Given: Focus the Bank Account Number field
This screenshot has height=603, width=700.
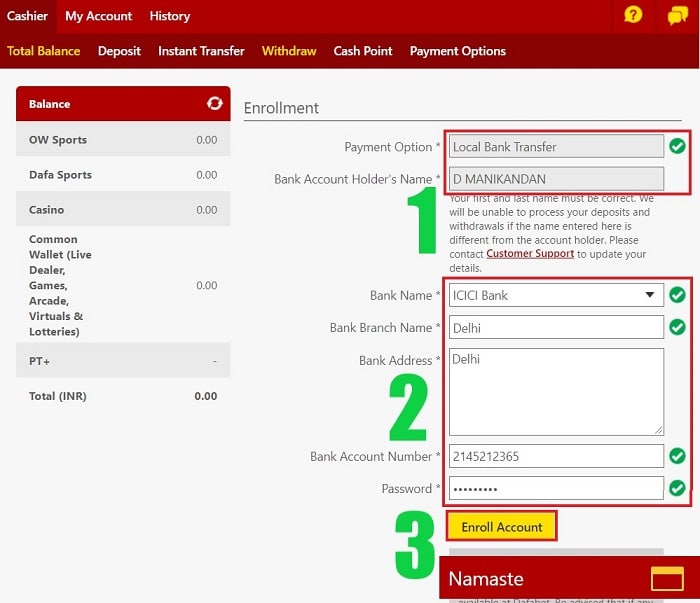Looking at the screenshot, I should (556, 456).
